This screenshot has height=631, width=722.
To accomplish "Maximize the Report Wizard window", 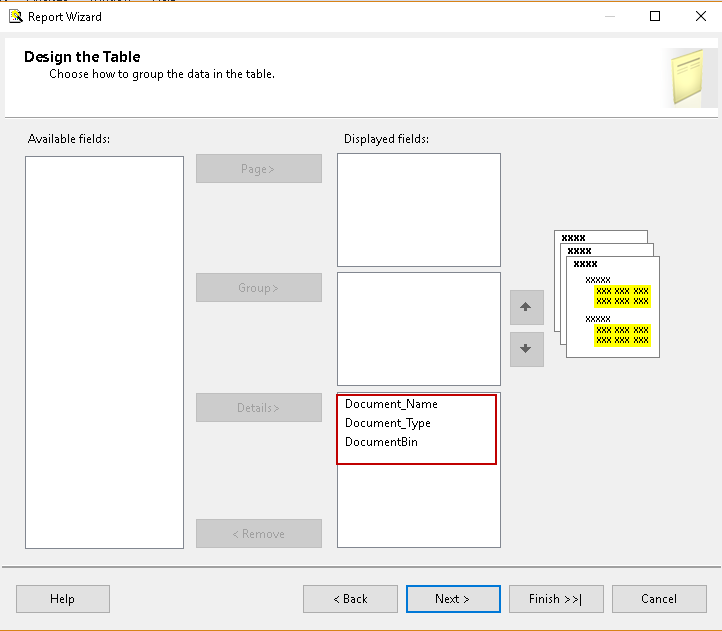I will pos(655,16).
